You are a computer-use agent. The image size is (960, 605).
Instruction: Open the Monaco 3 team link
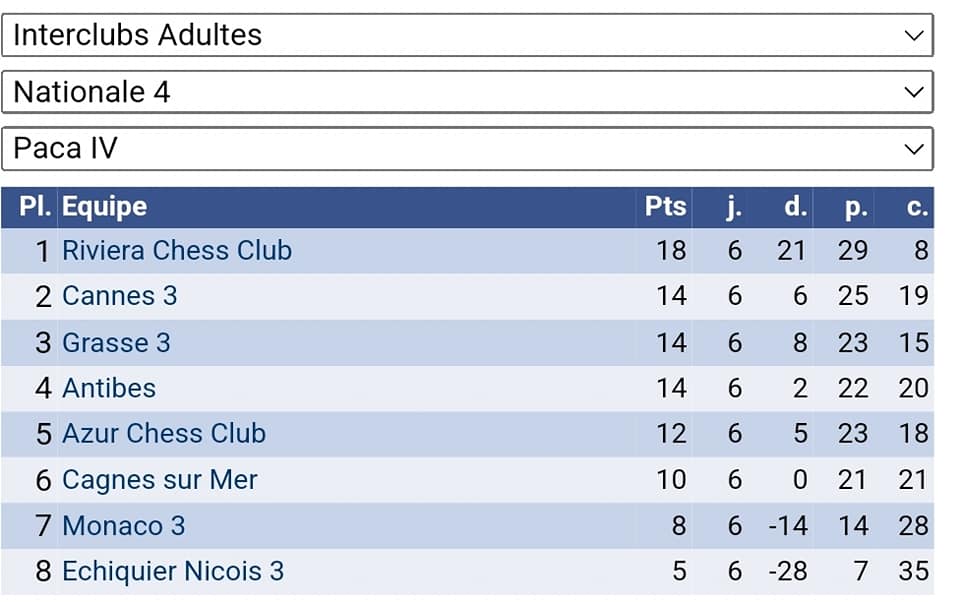pos(123,526)
